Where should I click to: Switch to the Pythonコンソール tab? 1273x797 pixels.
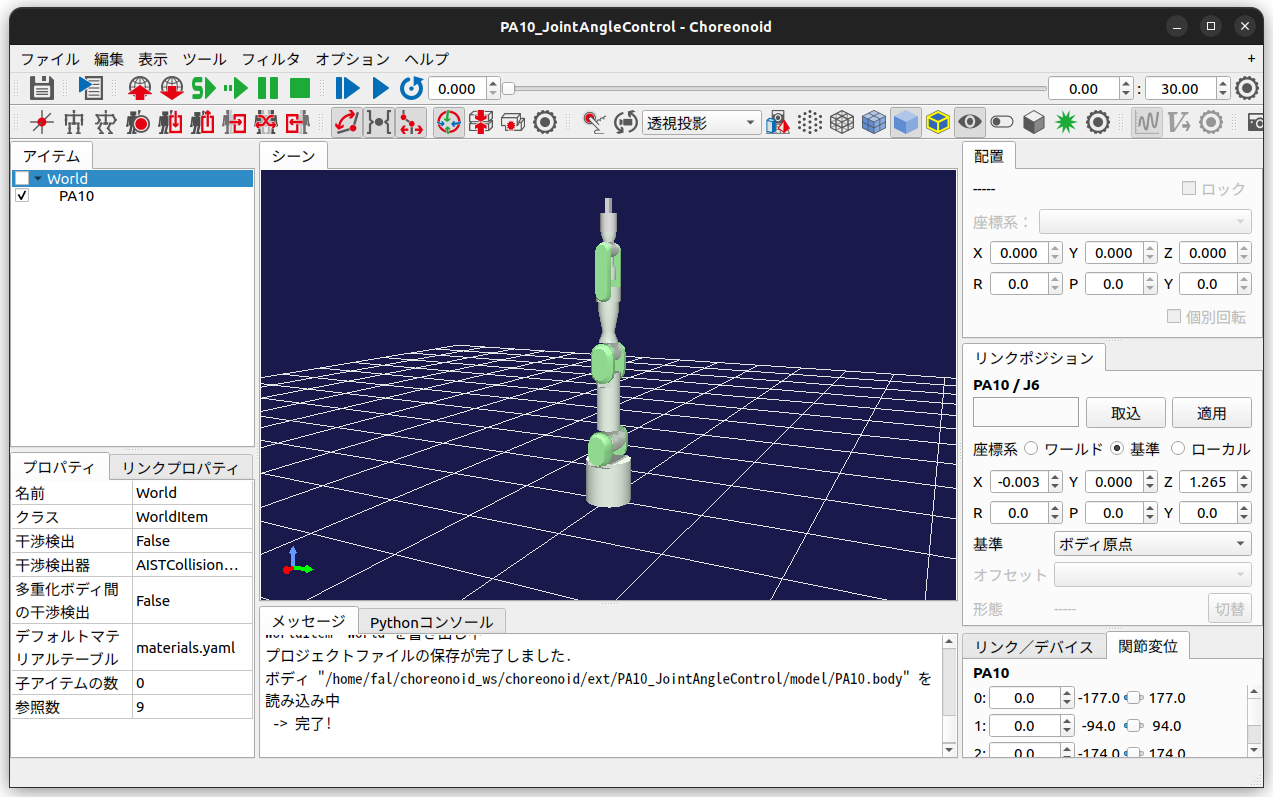pos(431,622)
